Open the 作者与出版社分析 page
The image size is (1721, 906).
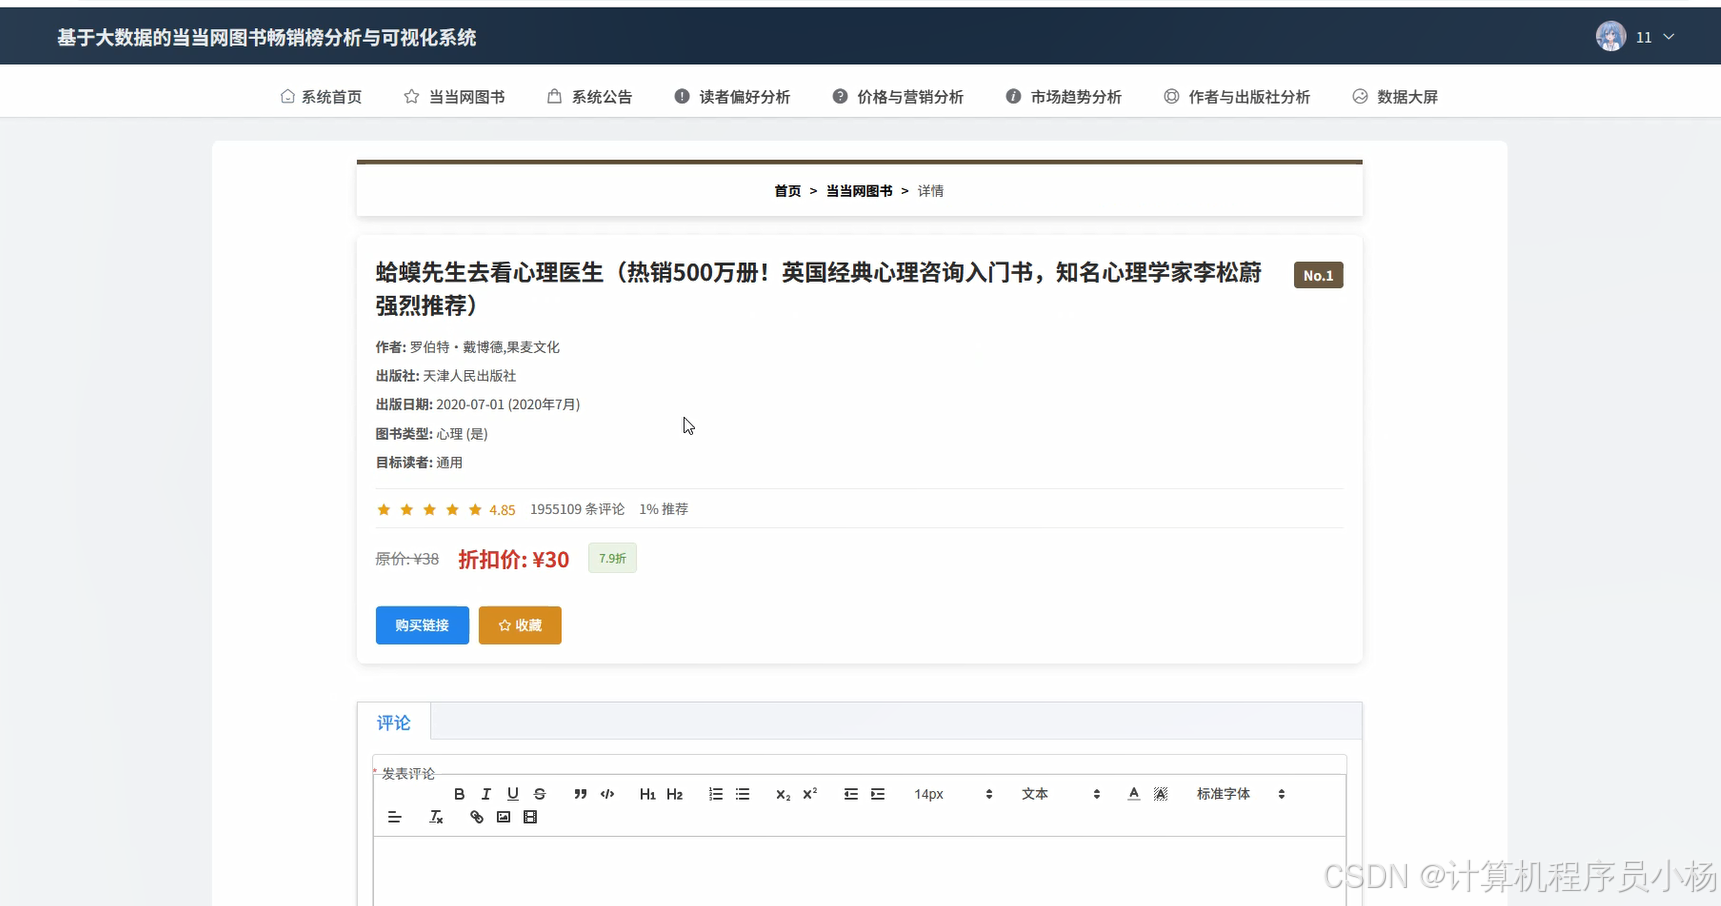(x=1237, y=97)
